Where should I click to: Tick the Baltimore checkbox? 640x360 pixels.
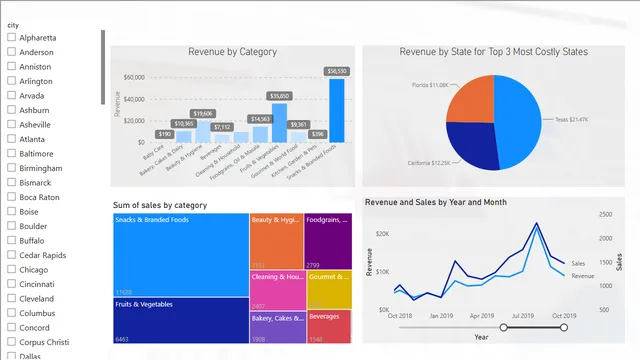pyautogui.click(x=11, y=153)
